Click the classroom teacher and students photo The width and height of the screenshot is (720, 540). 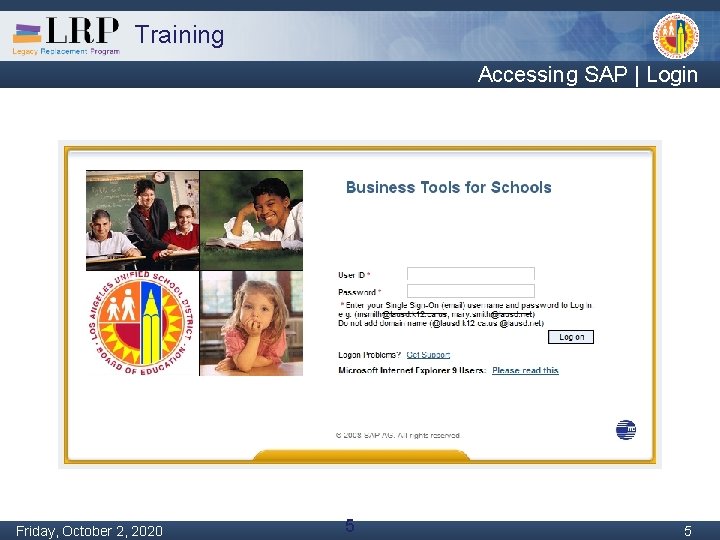click(x=142, y=220)
